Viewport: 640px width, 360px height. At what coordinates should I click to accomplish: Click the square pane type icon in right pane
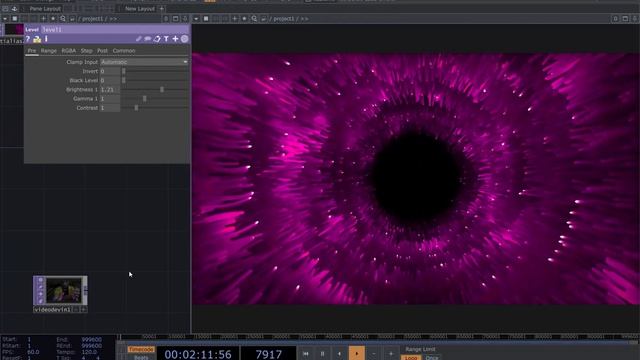tap(206, 18)
